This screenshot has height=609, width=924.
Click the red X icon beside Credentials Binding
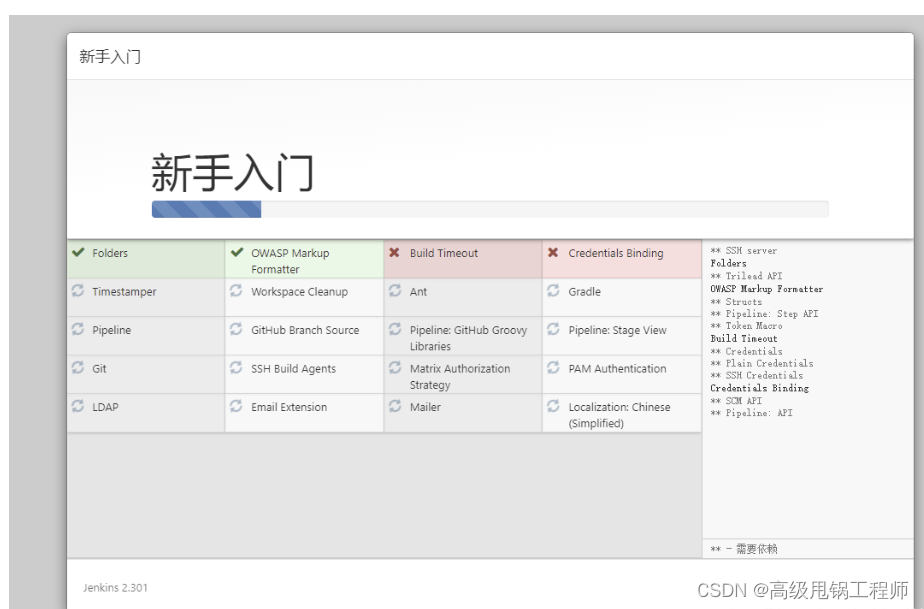tap(553, 252)
